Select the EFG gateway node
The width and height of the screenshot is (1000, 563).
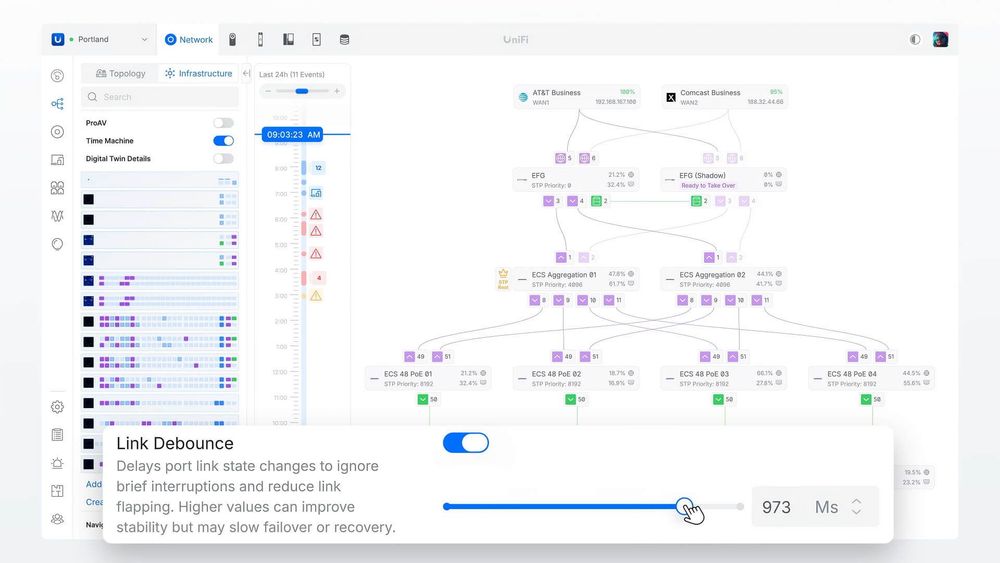(x=577, y=180)
